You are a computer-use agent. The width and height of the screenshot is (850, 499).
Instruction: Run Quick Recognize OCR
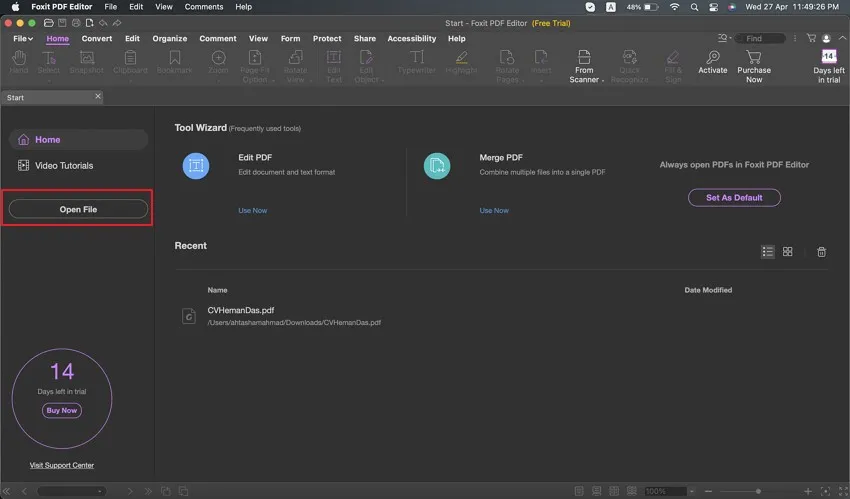click(629, 66)
